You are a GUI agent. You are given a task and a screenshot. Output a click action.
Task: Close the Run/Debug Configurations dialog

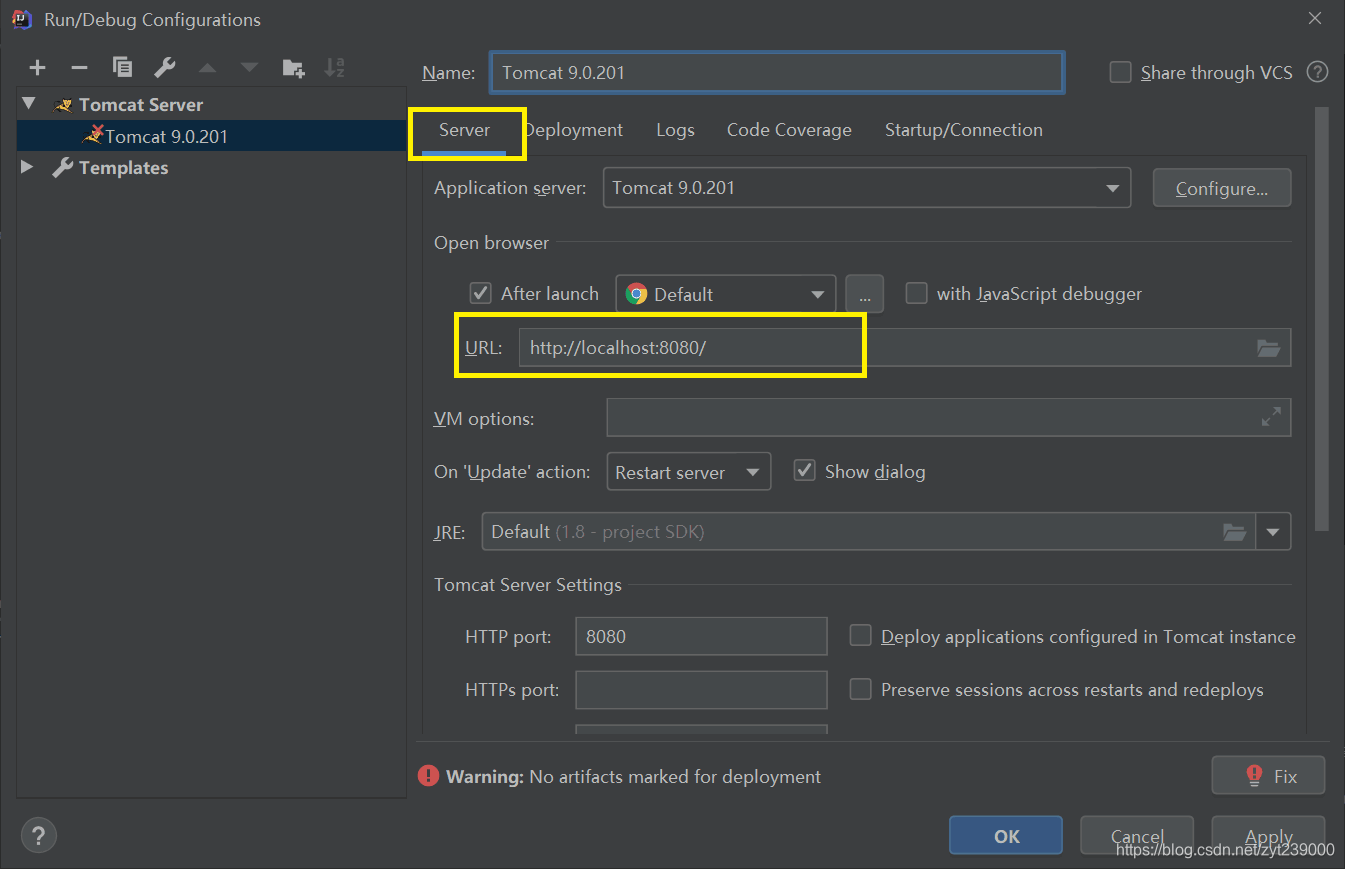pos(1315,18)
